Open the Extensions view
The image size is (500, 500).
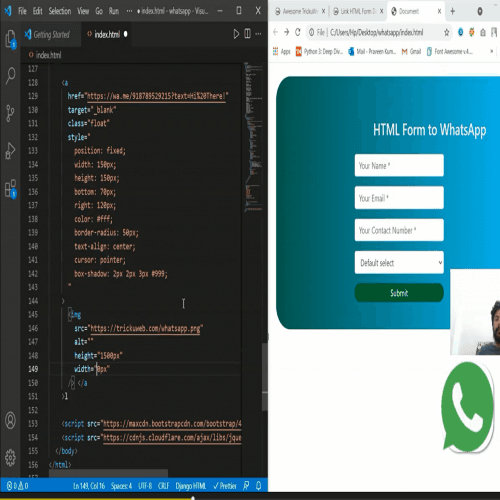[x=11, y=188]
